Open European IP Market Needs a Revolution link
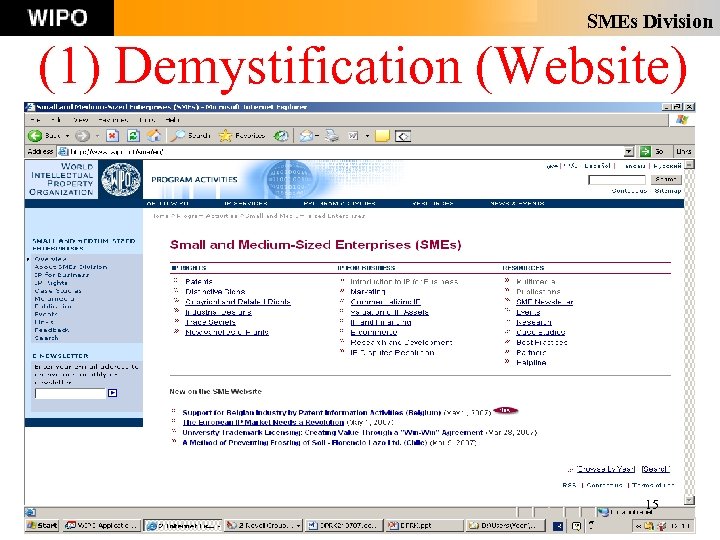Image resolution: width=720 pixels, height=540 pixels. pyautogui.click(x=263, y=422)
